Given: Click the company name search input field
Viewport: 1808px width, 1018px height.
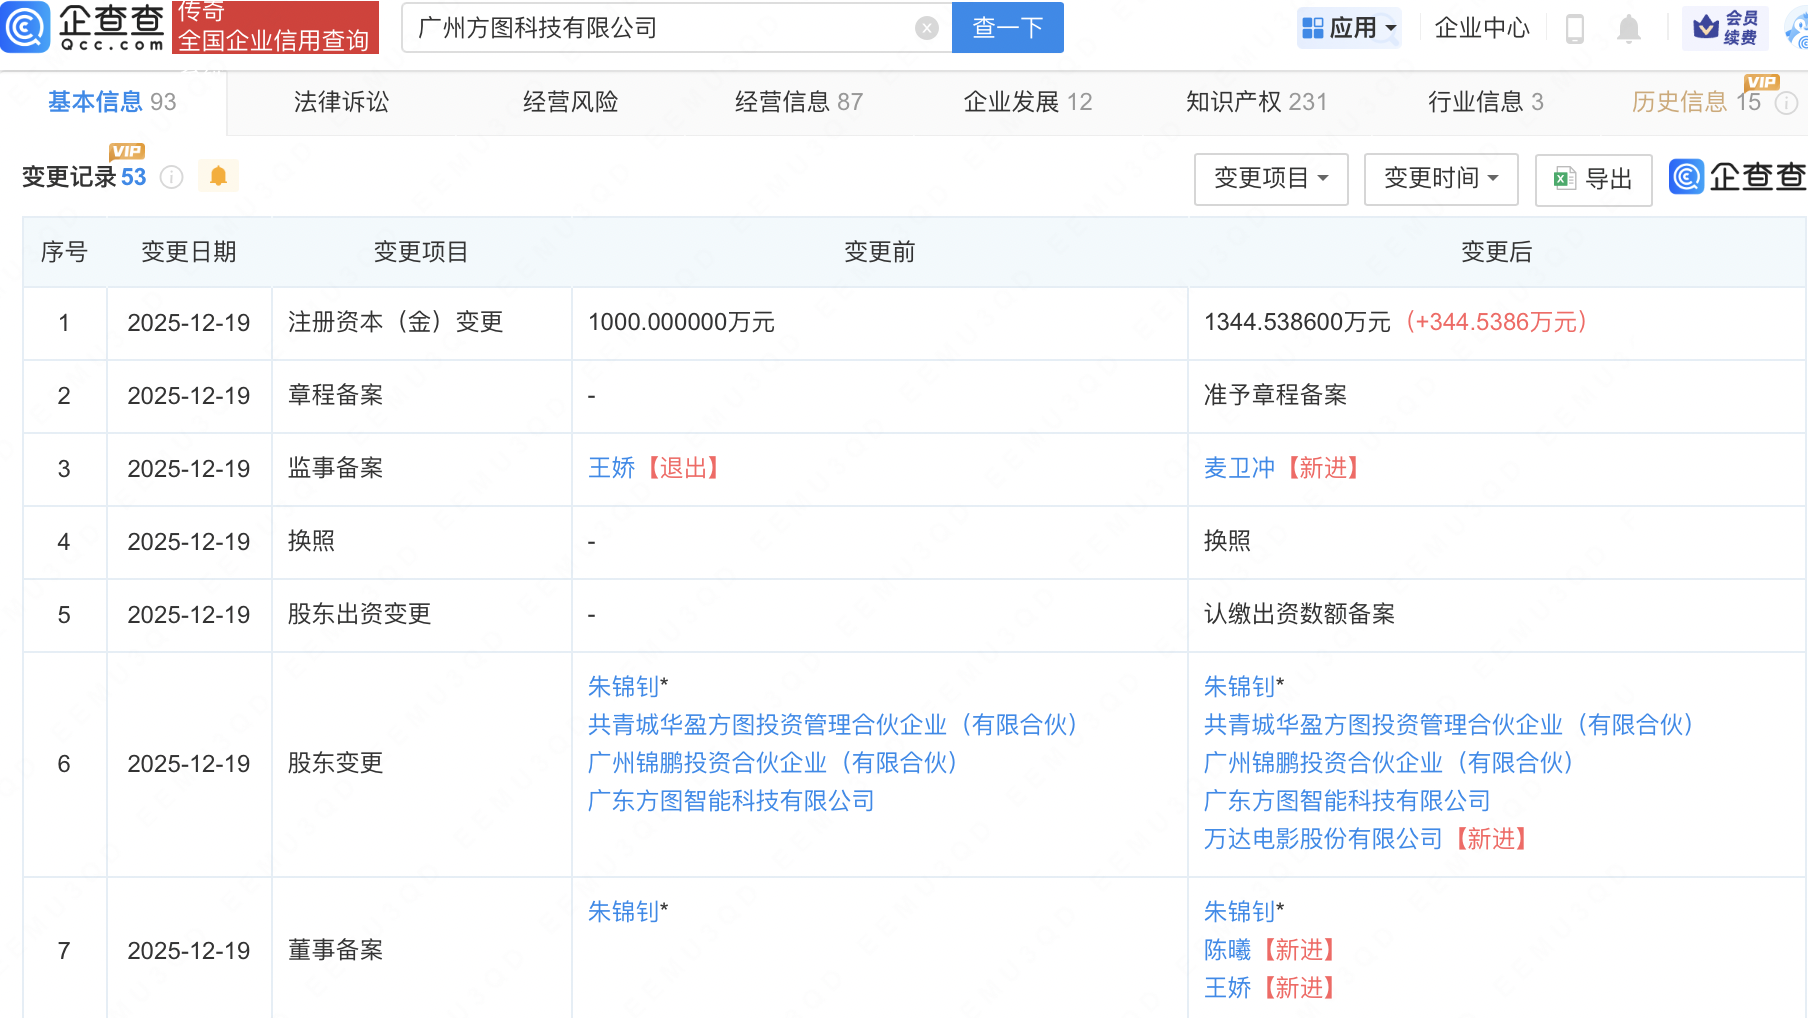Looking at the screenshot, I should [x=660, y=28].
